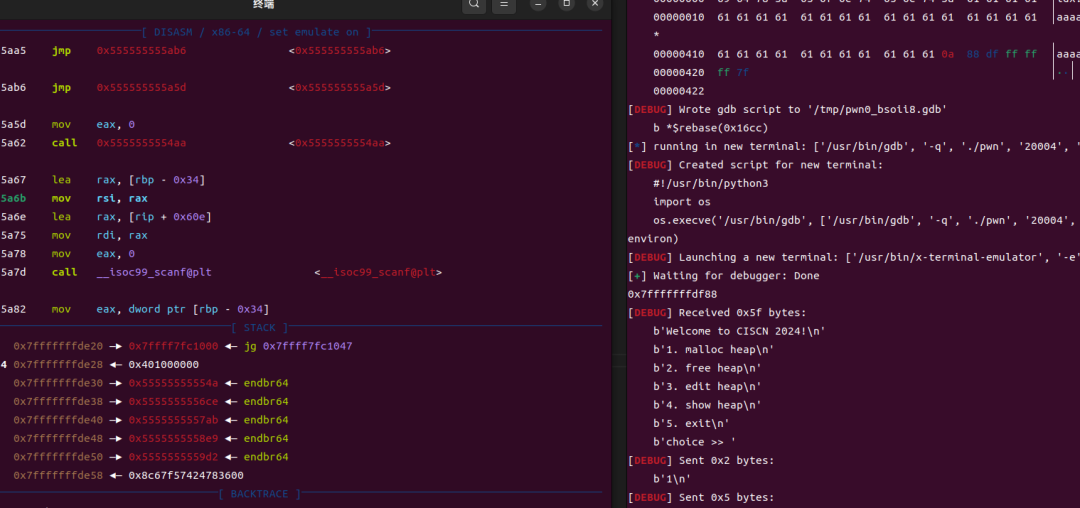Click hexdump offset 00000422 in right terminal
Screen dimensions: 1080x508
(678, 91)
